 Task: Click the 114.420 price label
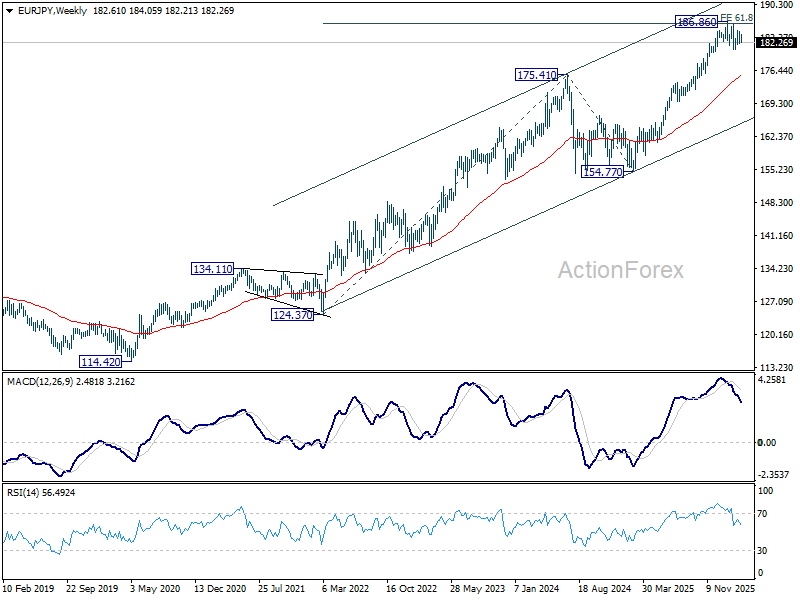(101, 362)
